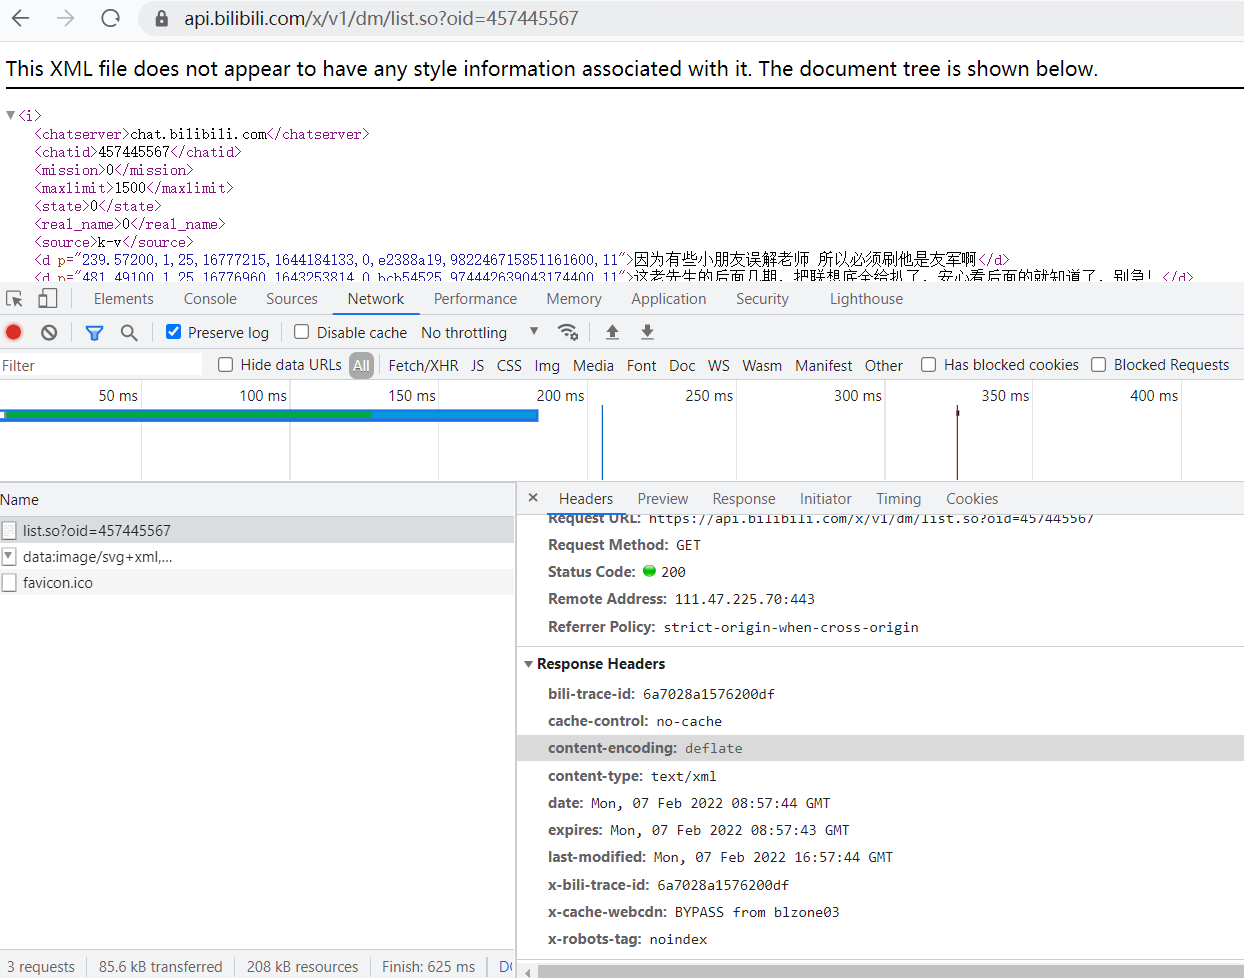Activate the inspect element picker
Image resolution: width=1244 pixels, height=978 pixels.
tap(14, 299)
